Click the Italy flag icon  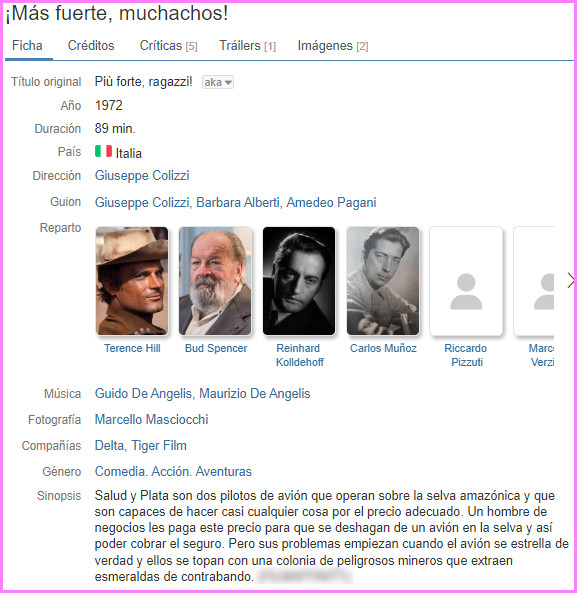click(103, 151)
